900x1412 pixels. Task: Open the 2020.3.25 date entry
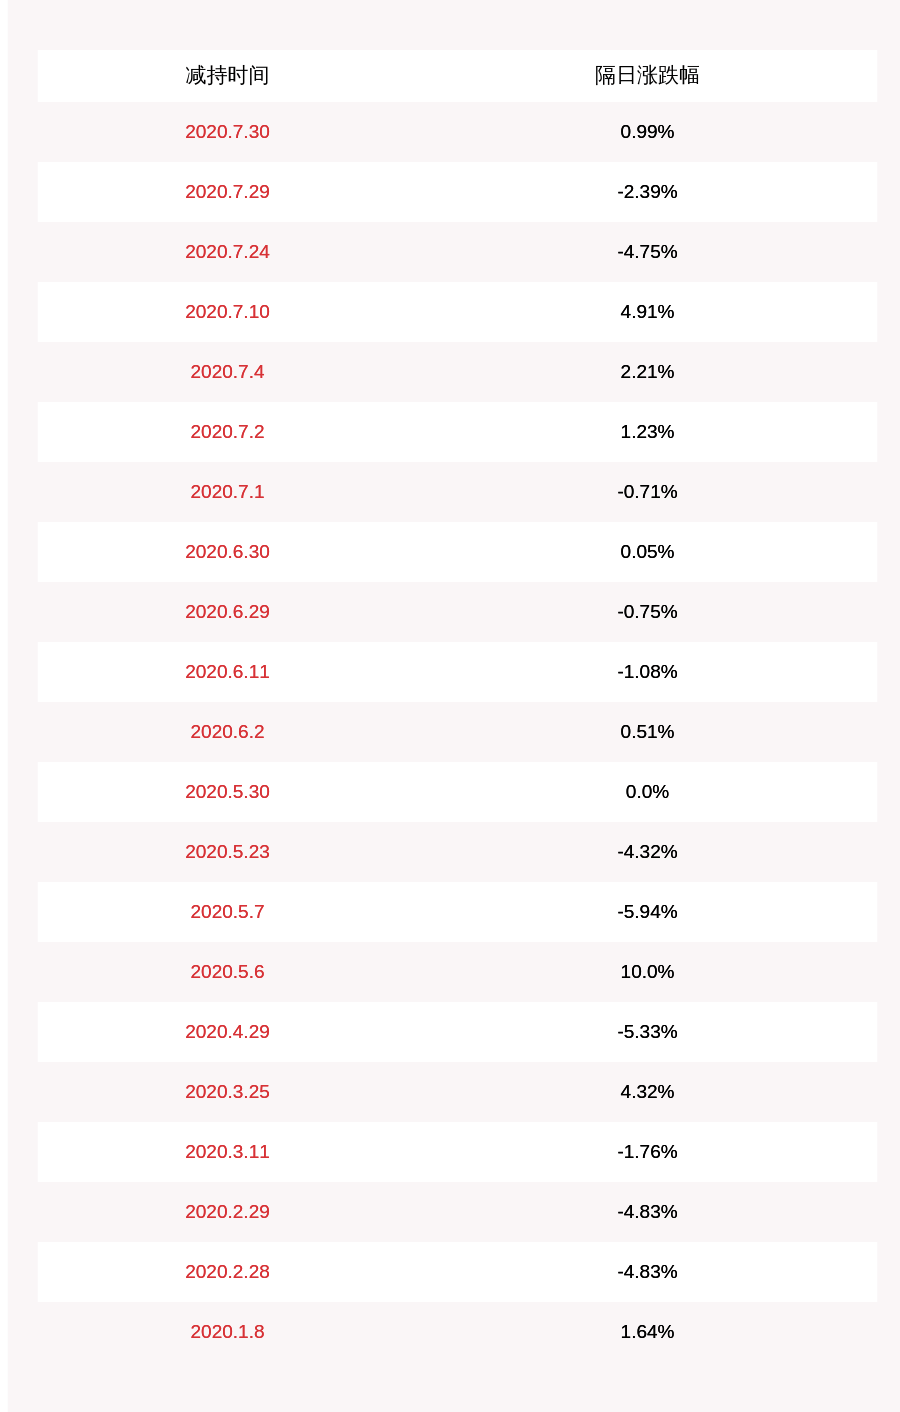[x=227, y=1092]
